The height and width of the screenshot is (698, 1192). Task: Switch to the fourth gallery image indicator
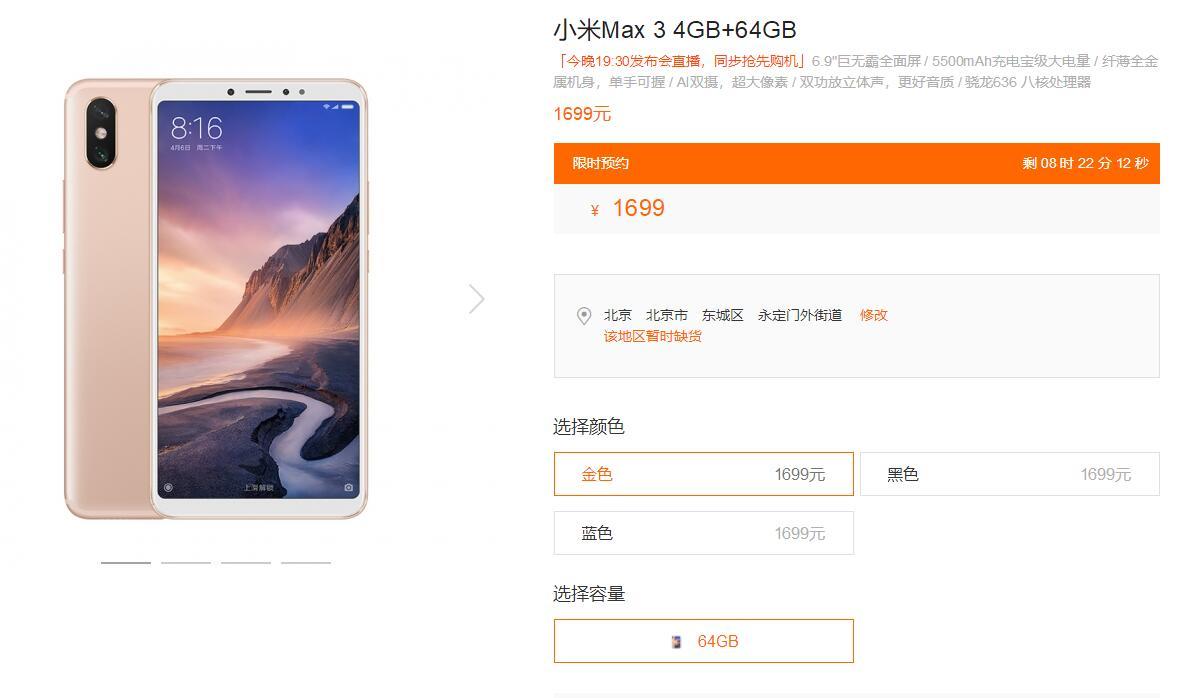(306, 563)
